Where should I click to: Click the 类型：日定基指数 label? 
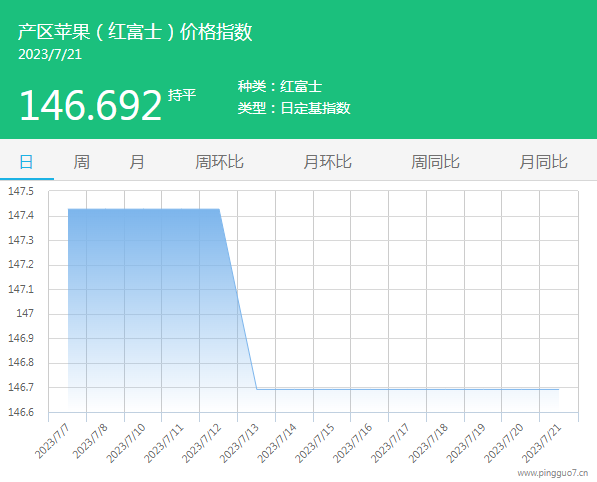point(294,108)
